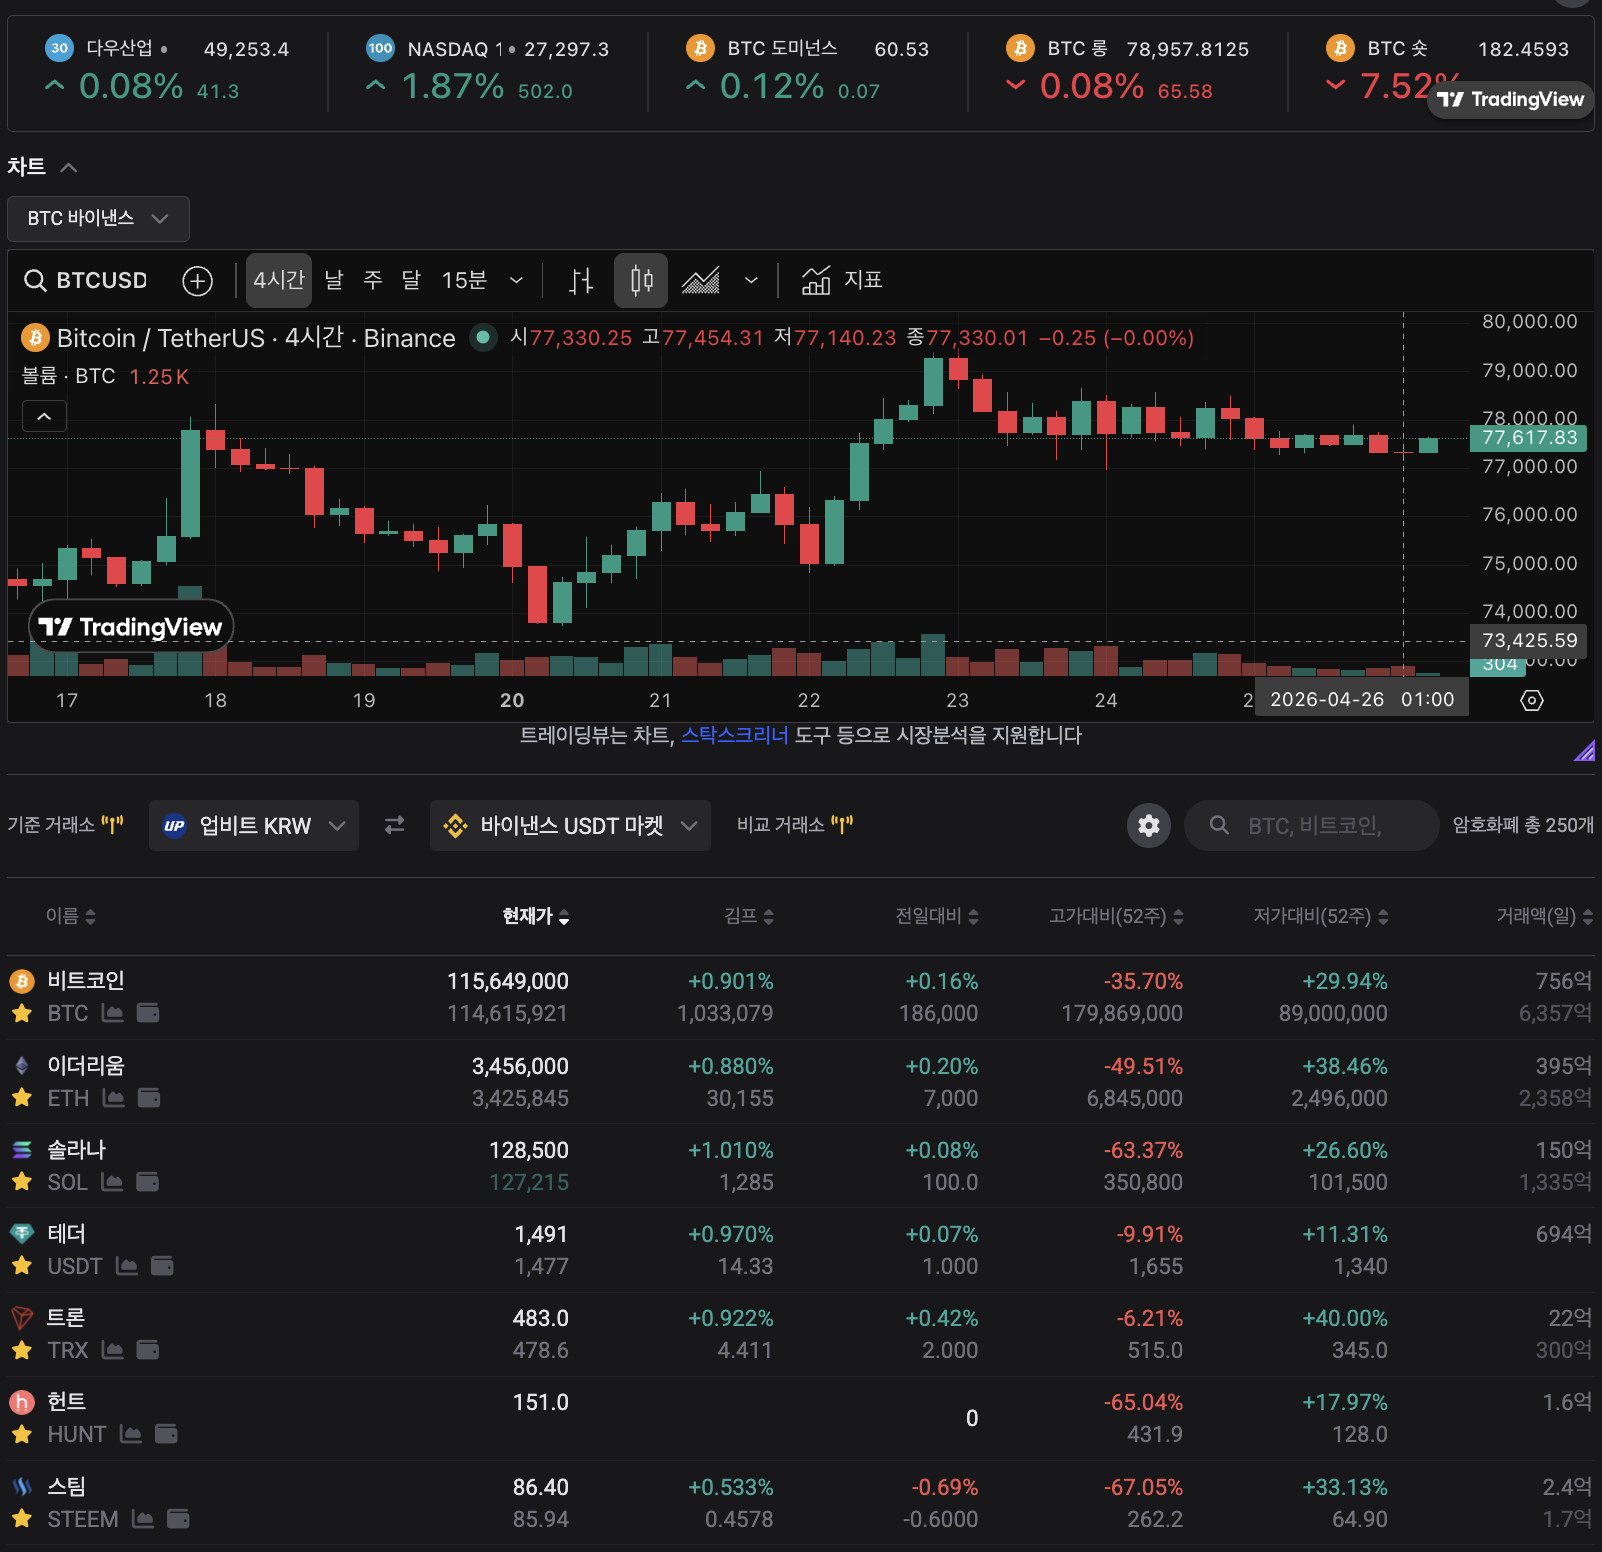Sort the table by 저가대비(52주)

pos(1321,916)
